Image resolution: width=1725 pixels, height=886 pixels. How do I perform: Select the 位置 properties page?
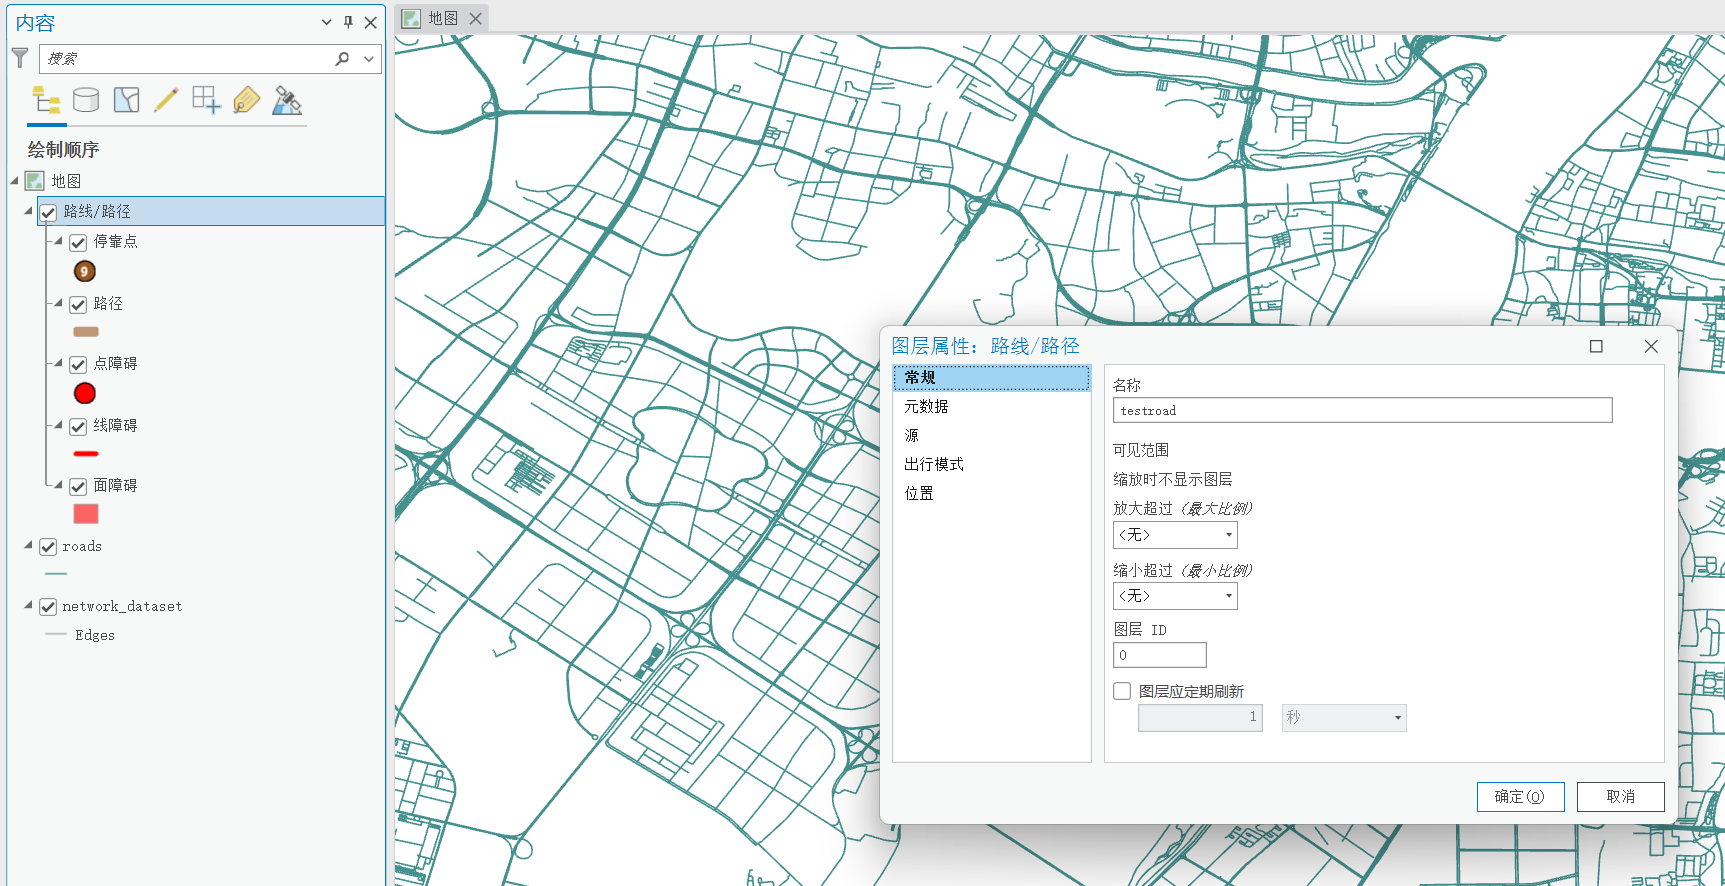pos(991,493)
